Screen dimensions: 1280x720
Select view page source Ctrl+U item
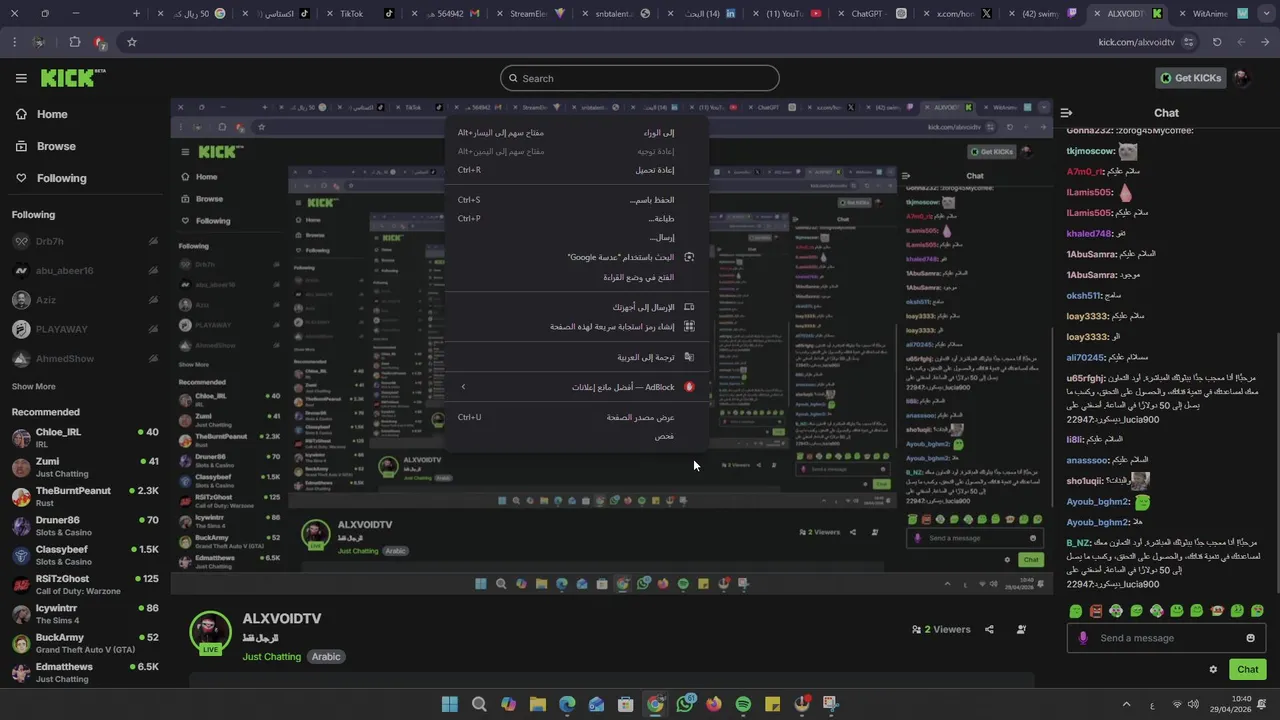click(x=576, y=417)
